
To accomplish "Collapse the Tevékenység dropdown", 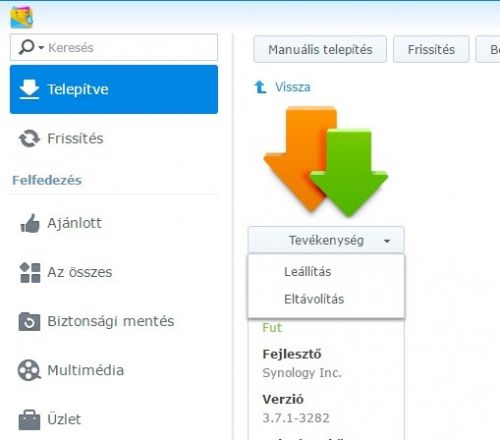I will (x=326, y=240).
